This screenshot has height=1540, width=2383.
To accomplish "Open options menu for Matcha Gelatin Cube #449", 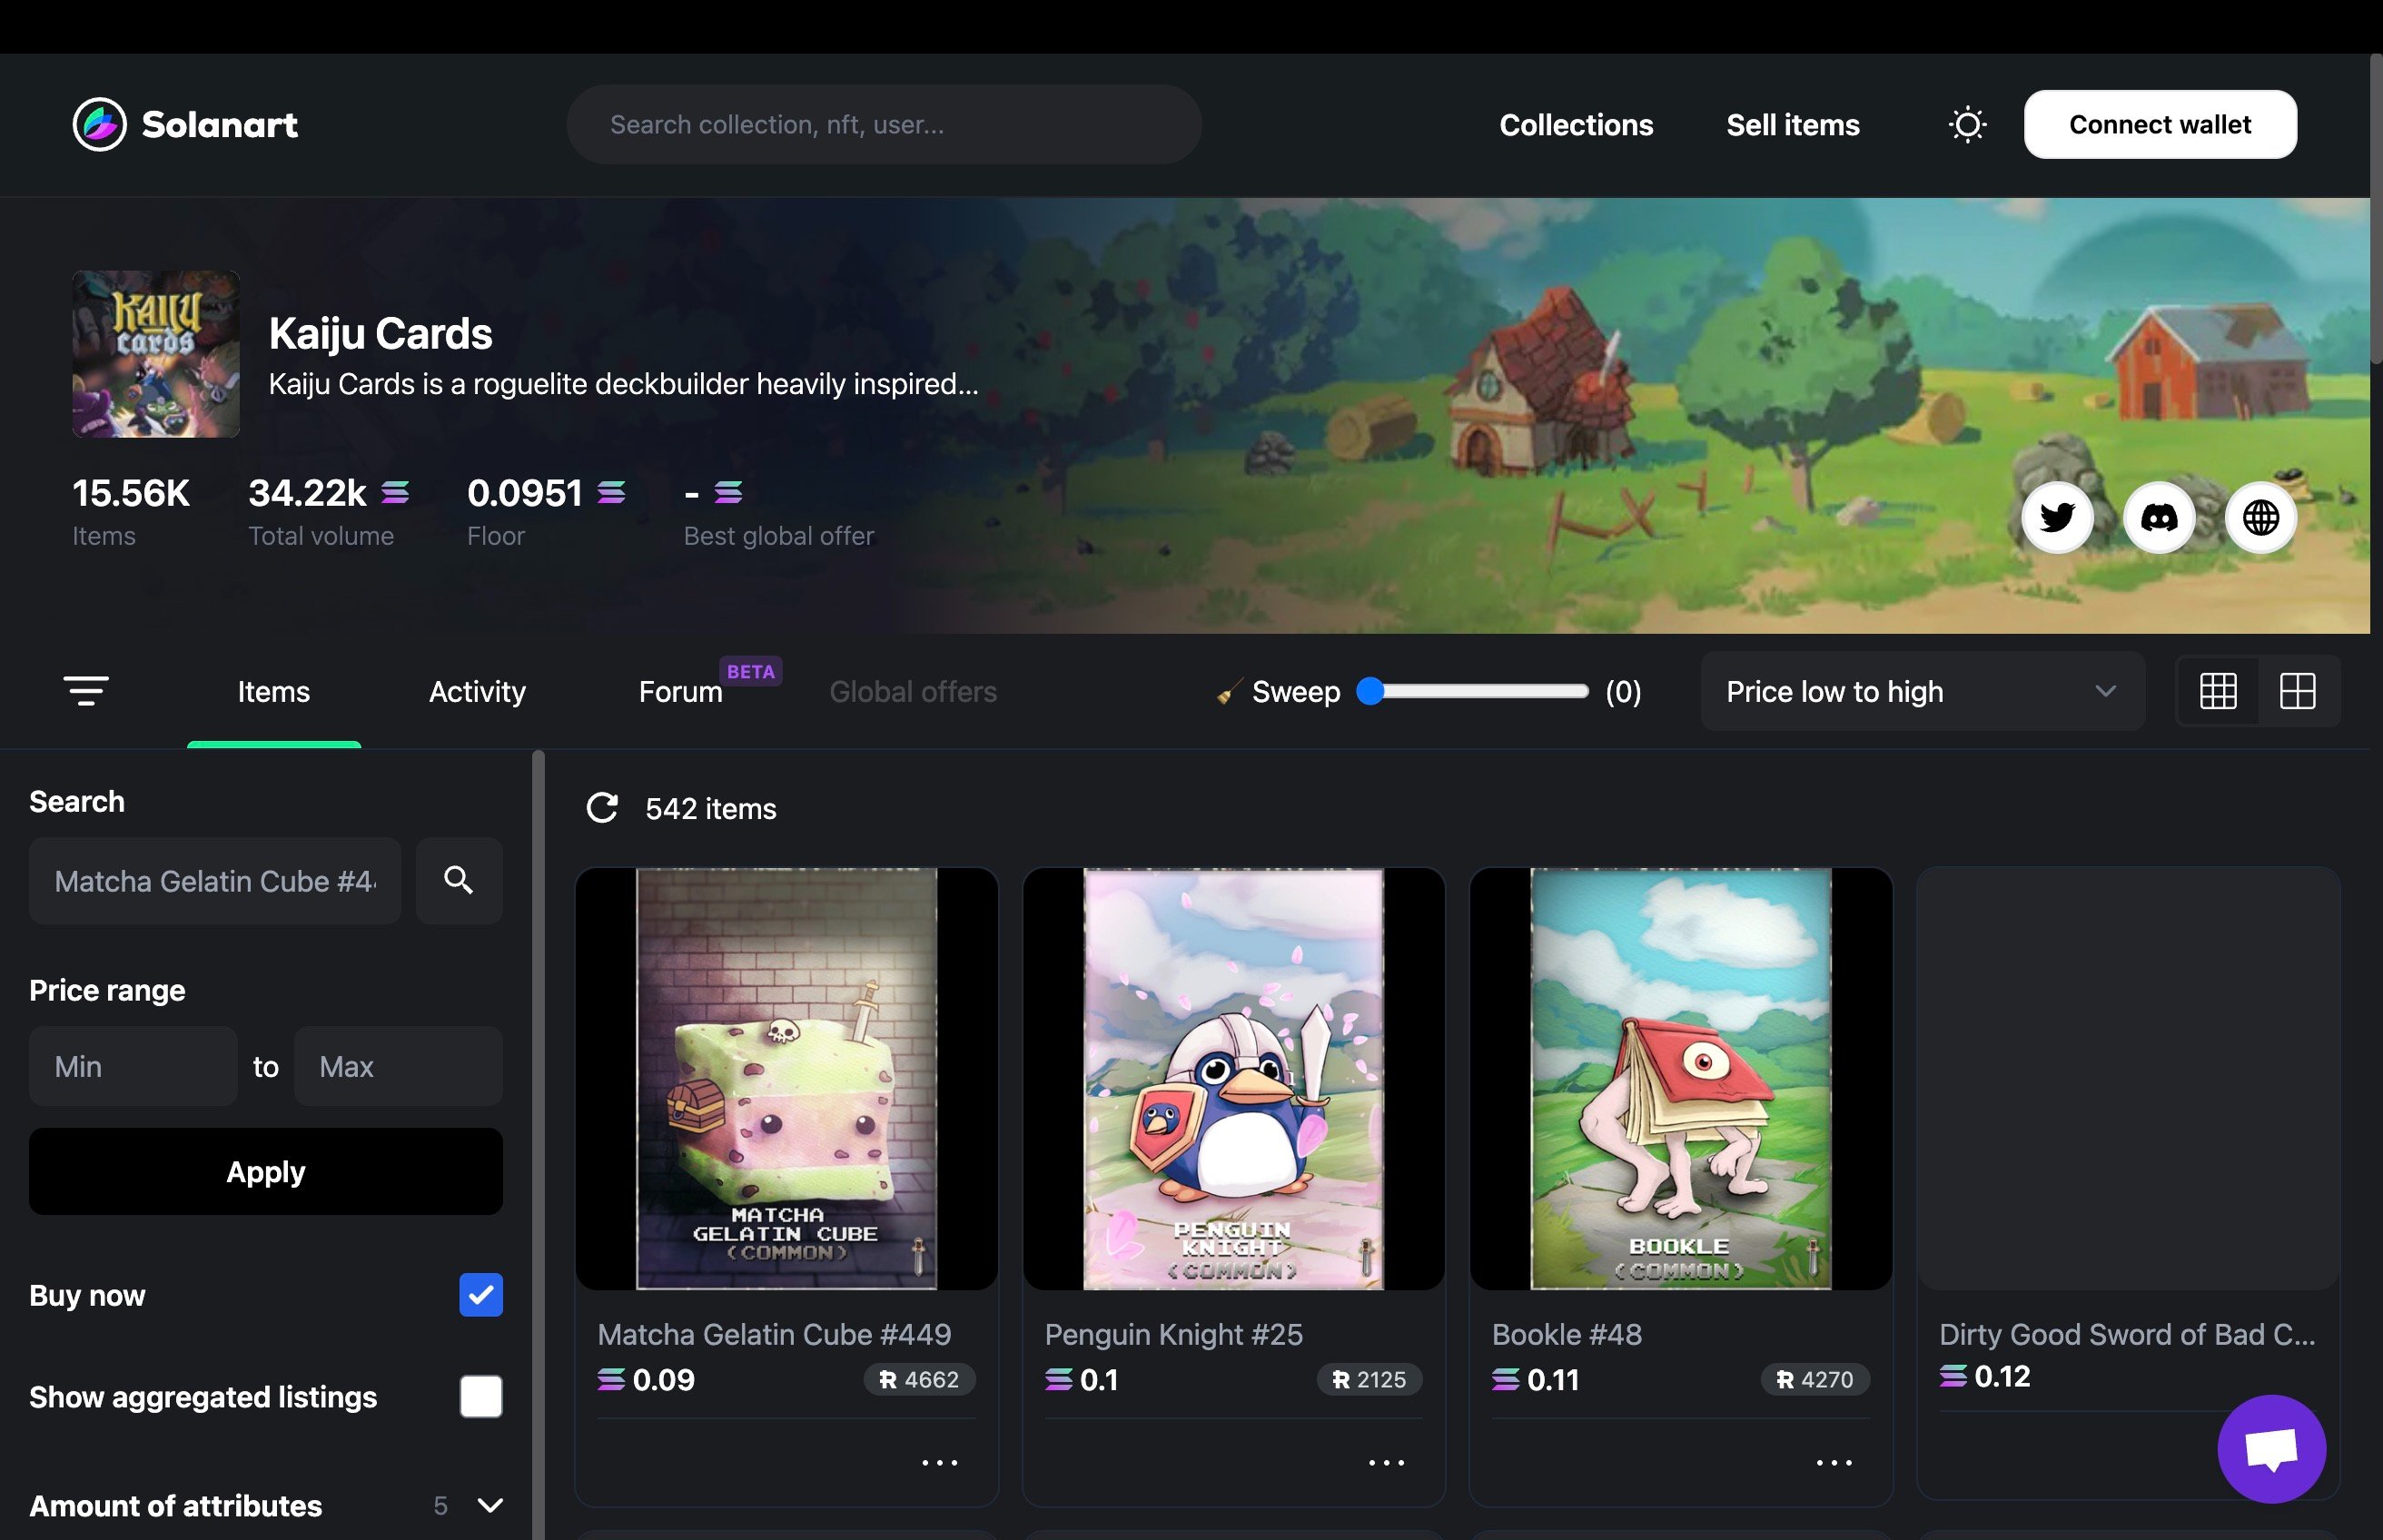I will point(939,1462).
